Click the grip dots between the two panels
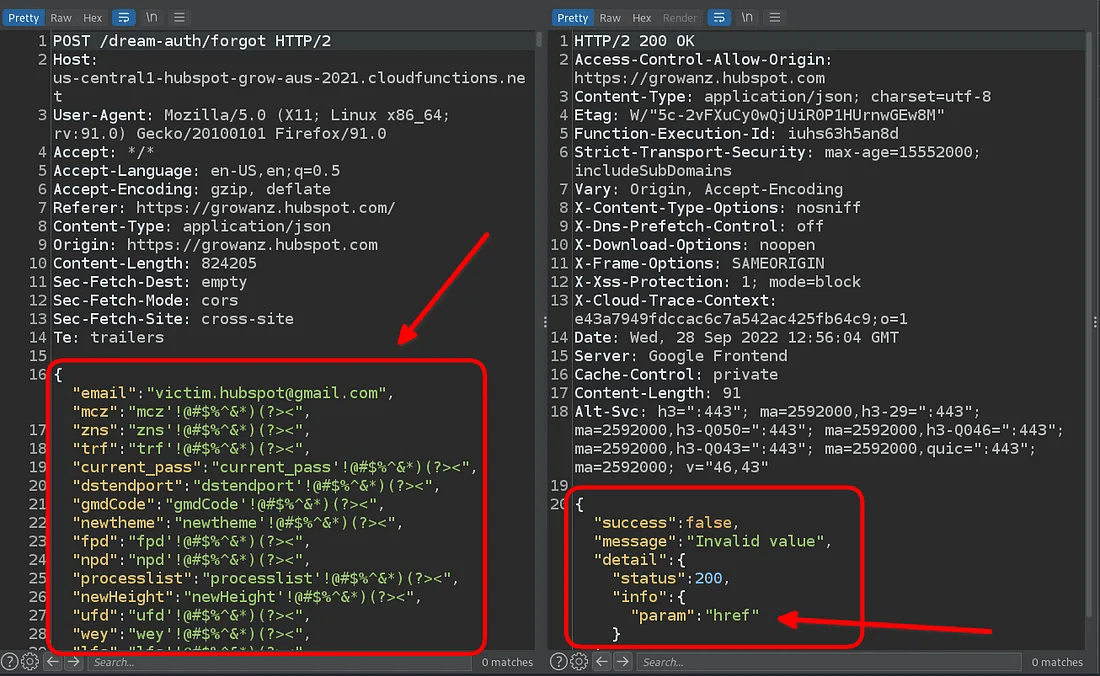The width and height of the screenshot is (1100, 676). tap(544, 322)
